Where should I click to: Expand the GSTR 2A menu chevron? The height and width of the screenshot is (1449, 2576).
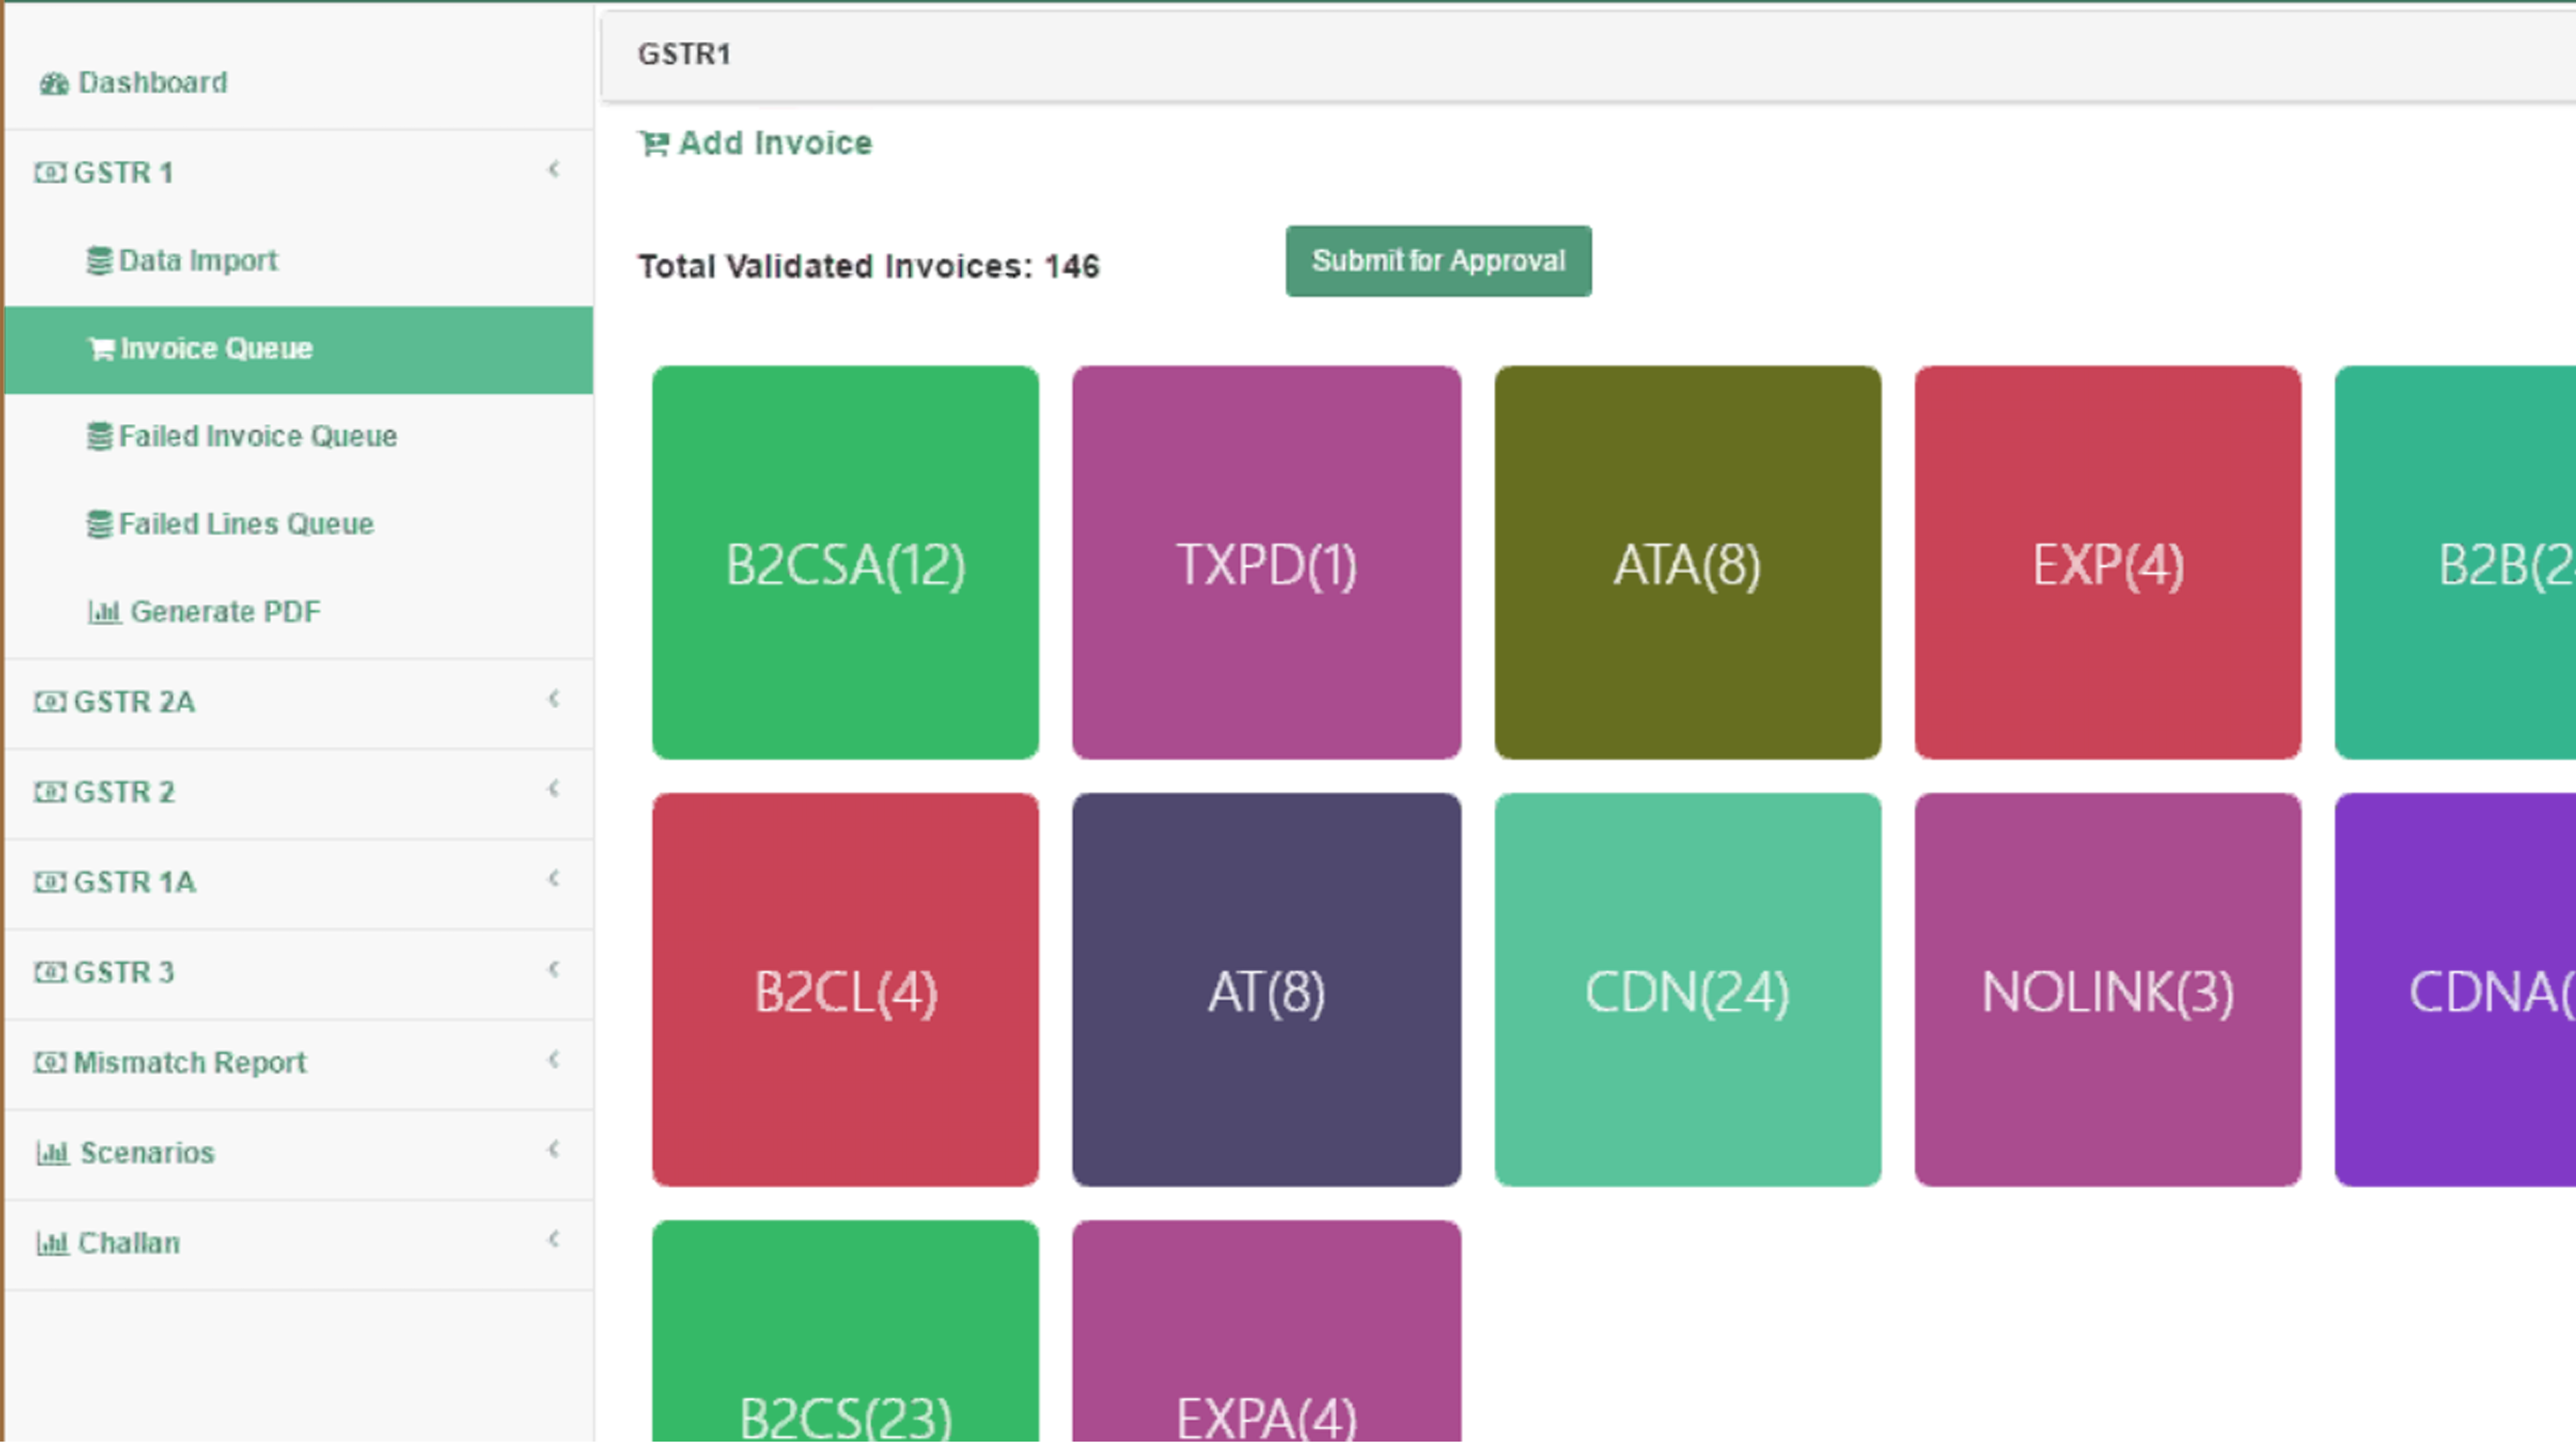coord(554,699)
